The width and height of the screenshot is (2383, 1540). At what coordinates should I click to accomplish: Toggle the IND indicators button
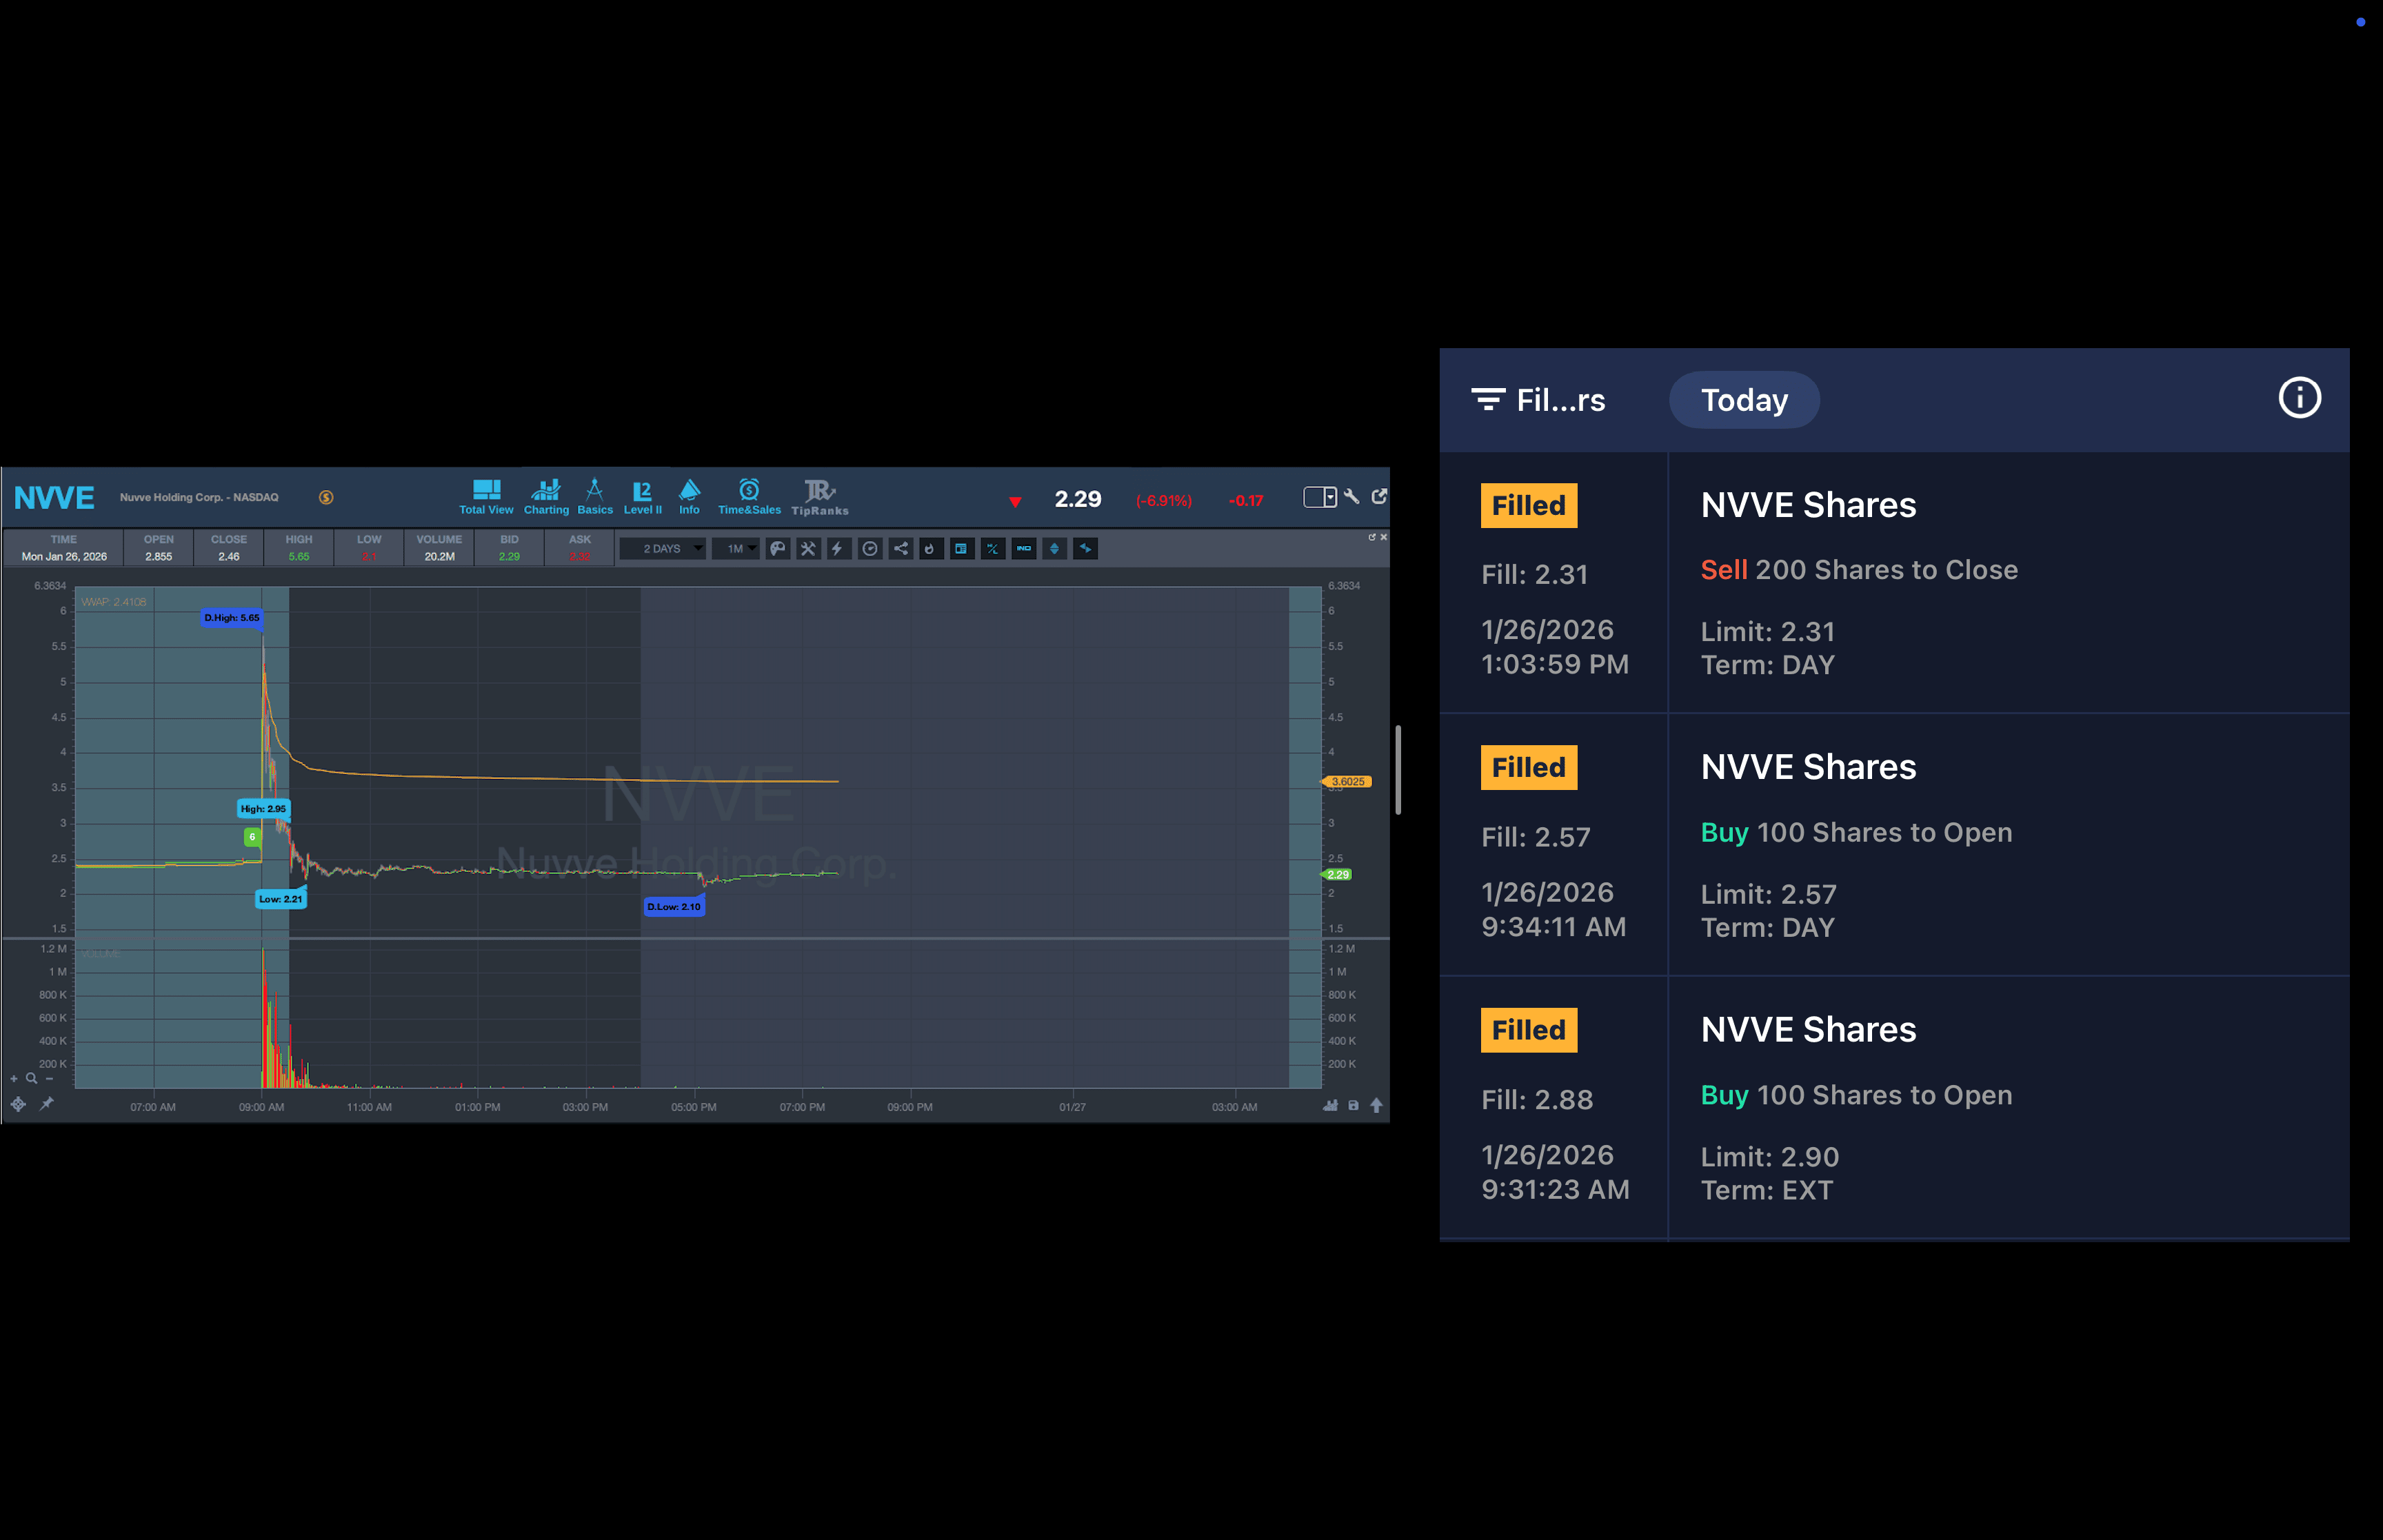pos(1023,548)
